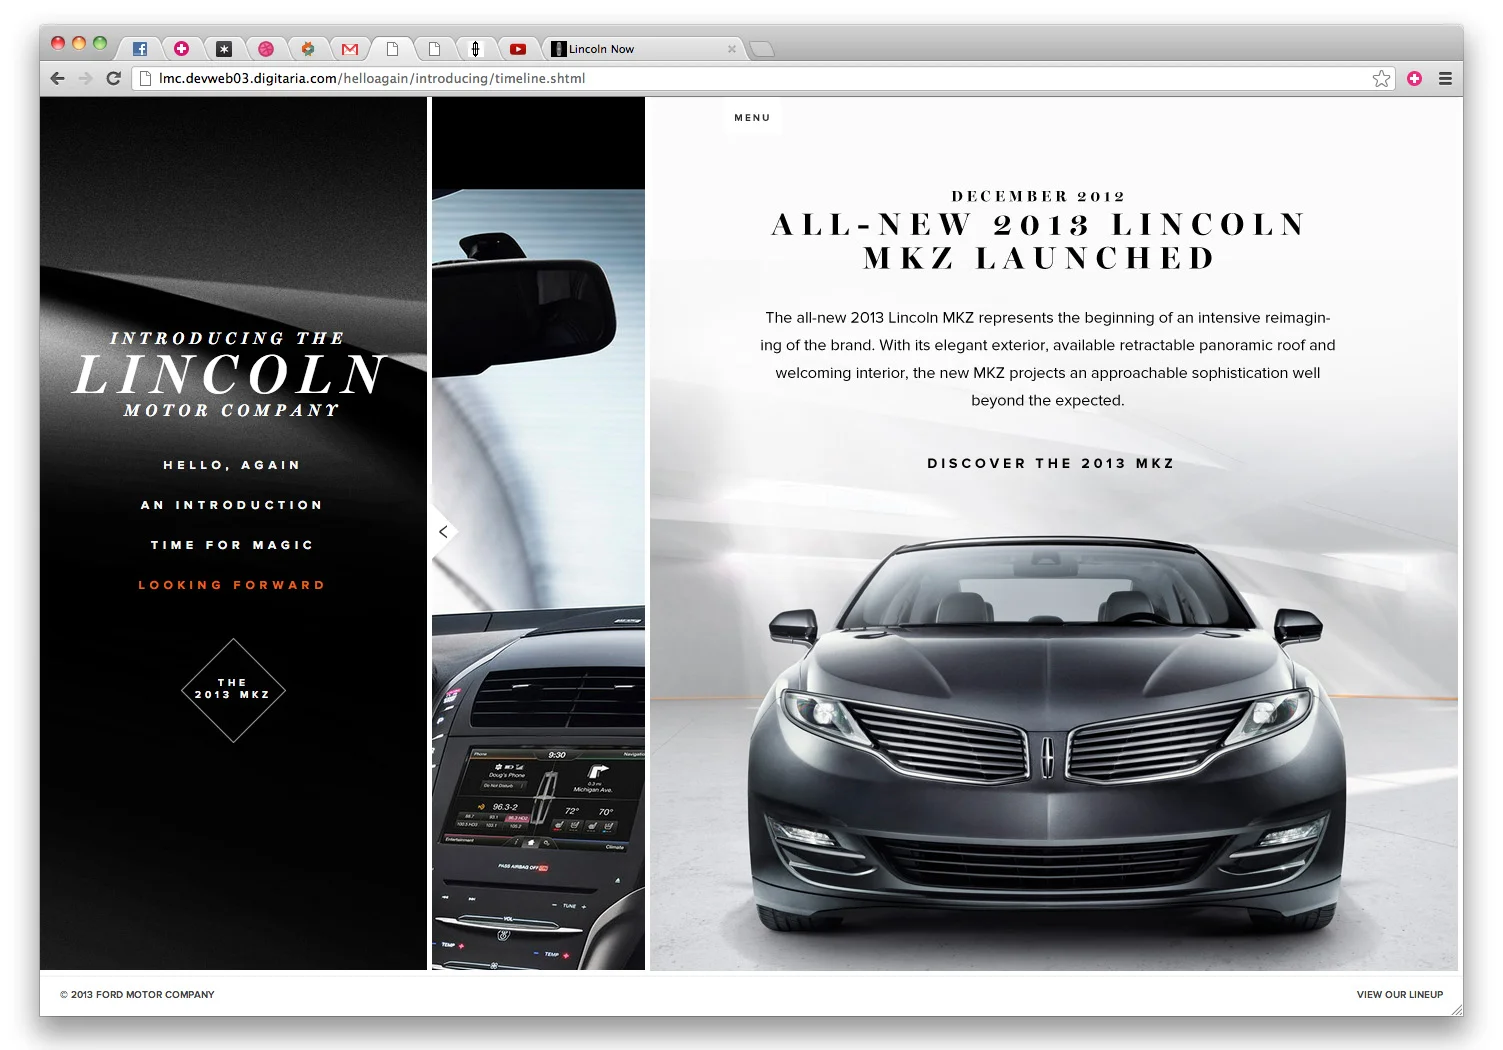Minimize window with yellow button
This screenshot has width=1503, height=1050.
click(78, 43)
